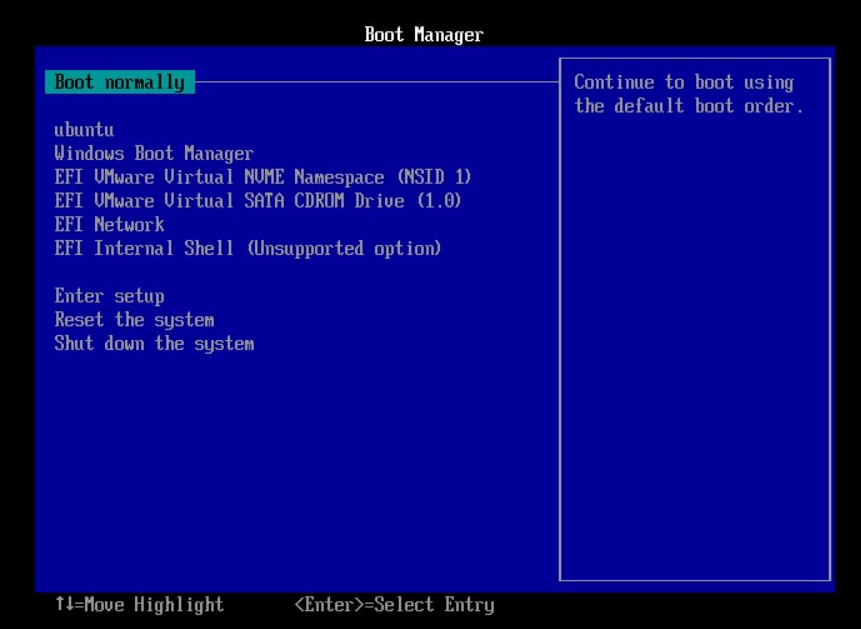Select Shut down the system
The width and height of the screenshot is (861, 629).
154,344
